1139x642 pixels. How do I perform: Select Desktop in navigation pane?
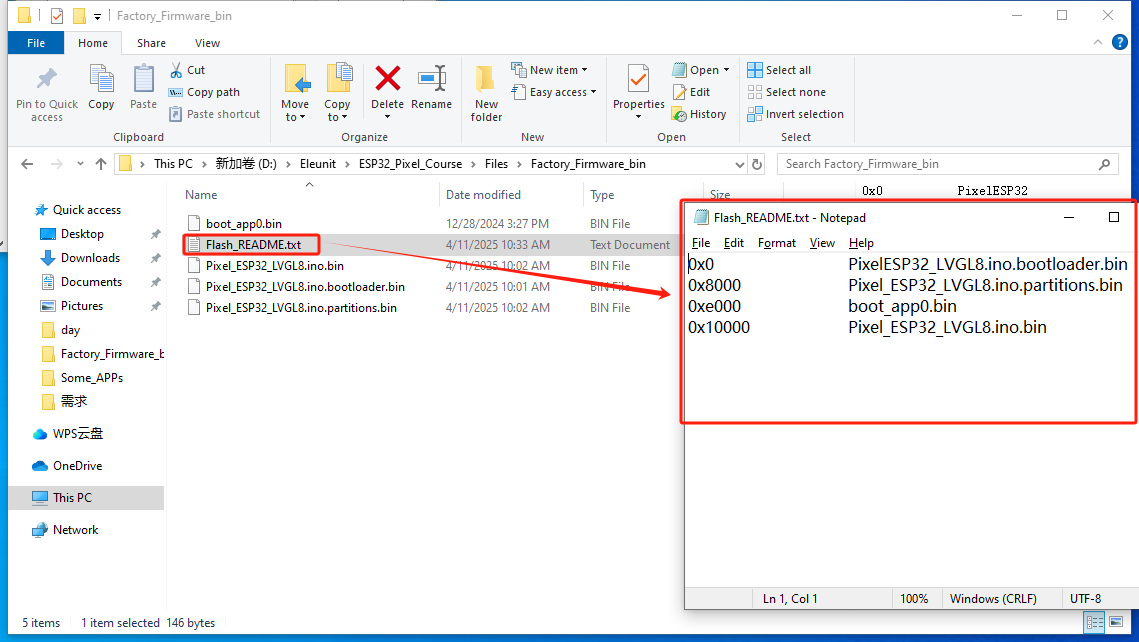[x=82, y=234]
